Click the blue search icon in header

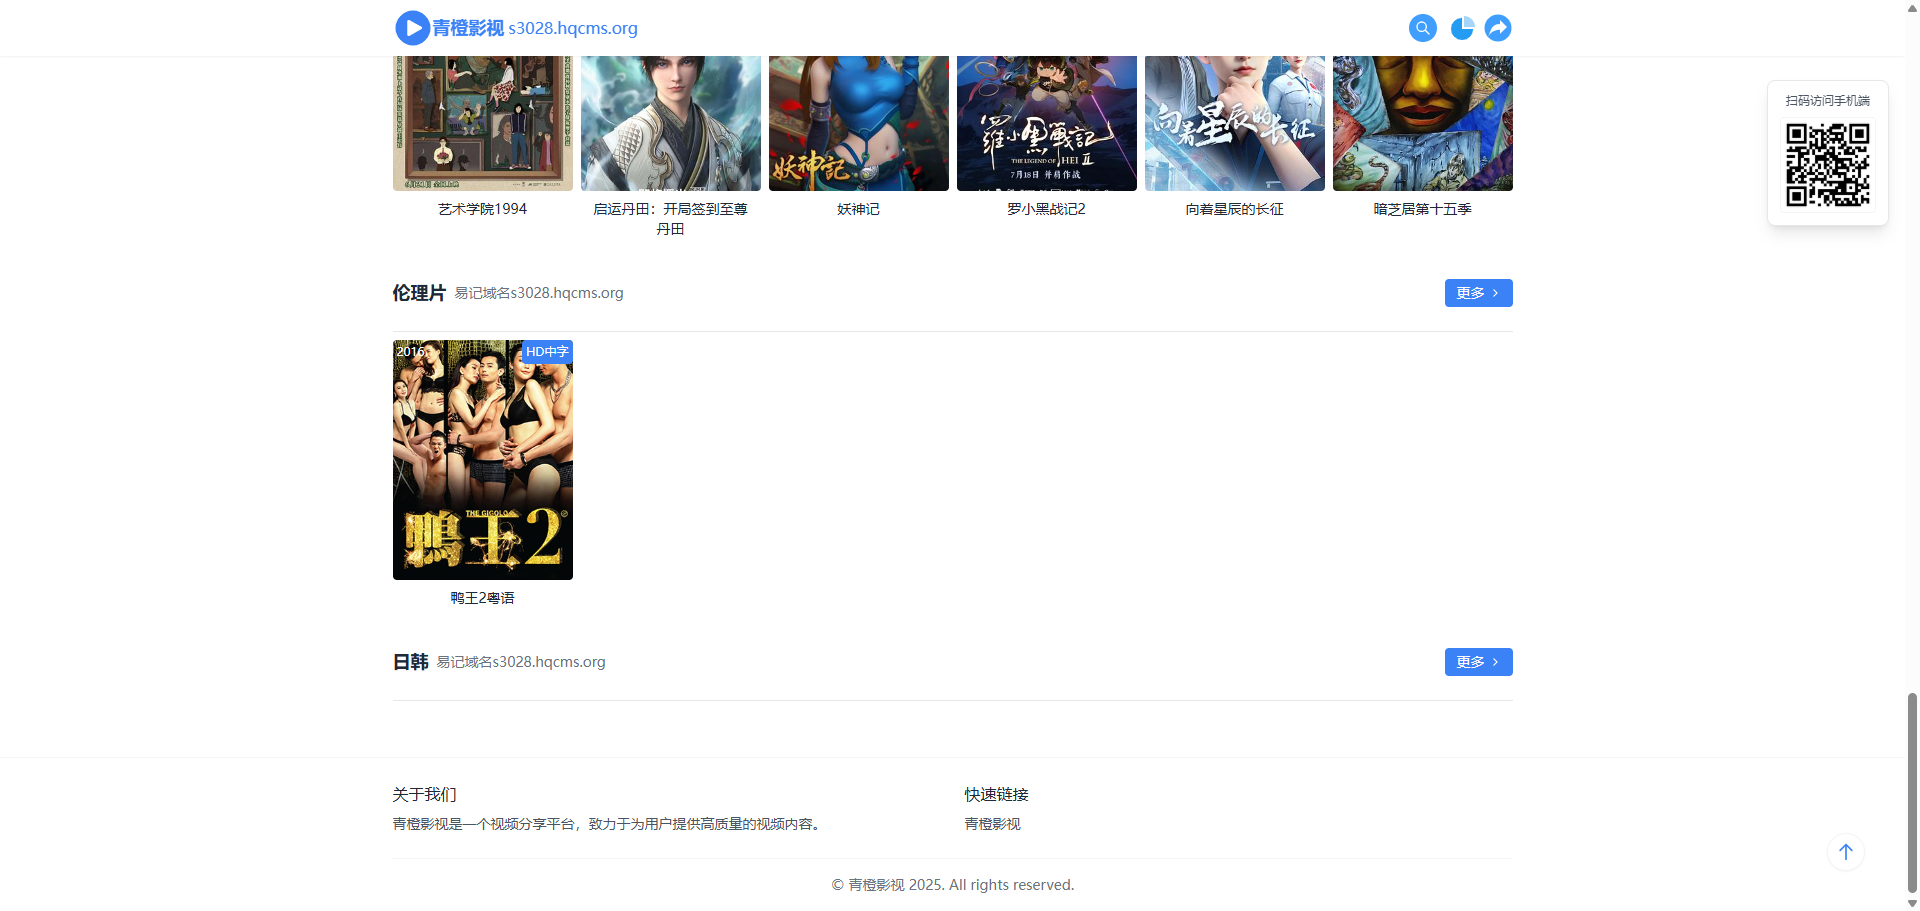click(1422, 28)
